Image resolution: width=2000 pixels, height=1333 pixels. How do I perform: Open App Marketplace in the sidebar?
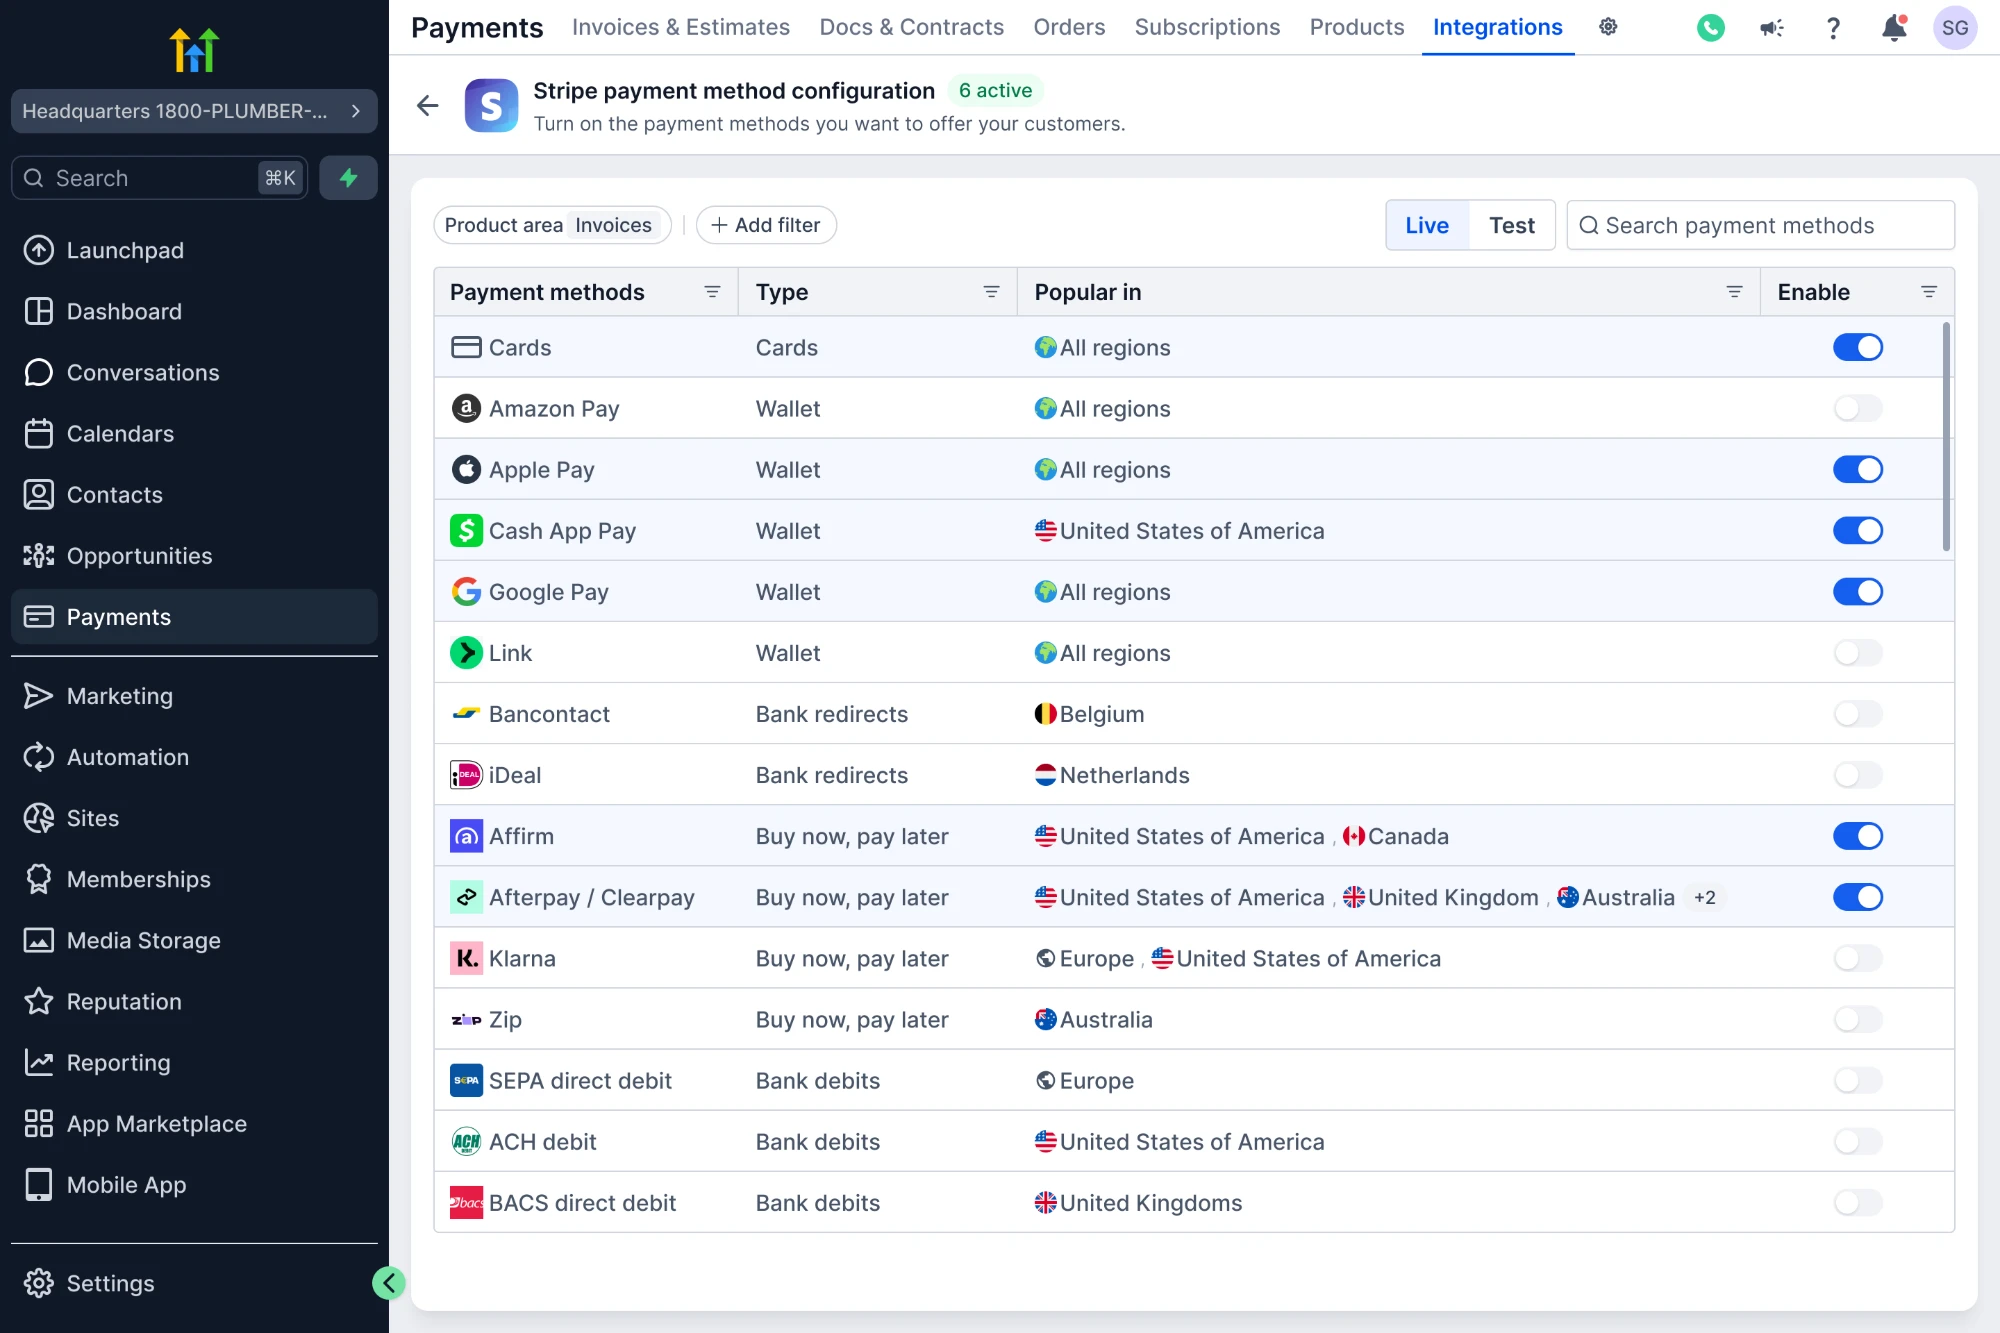(x=194, y=1123)
